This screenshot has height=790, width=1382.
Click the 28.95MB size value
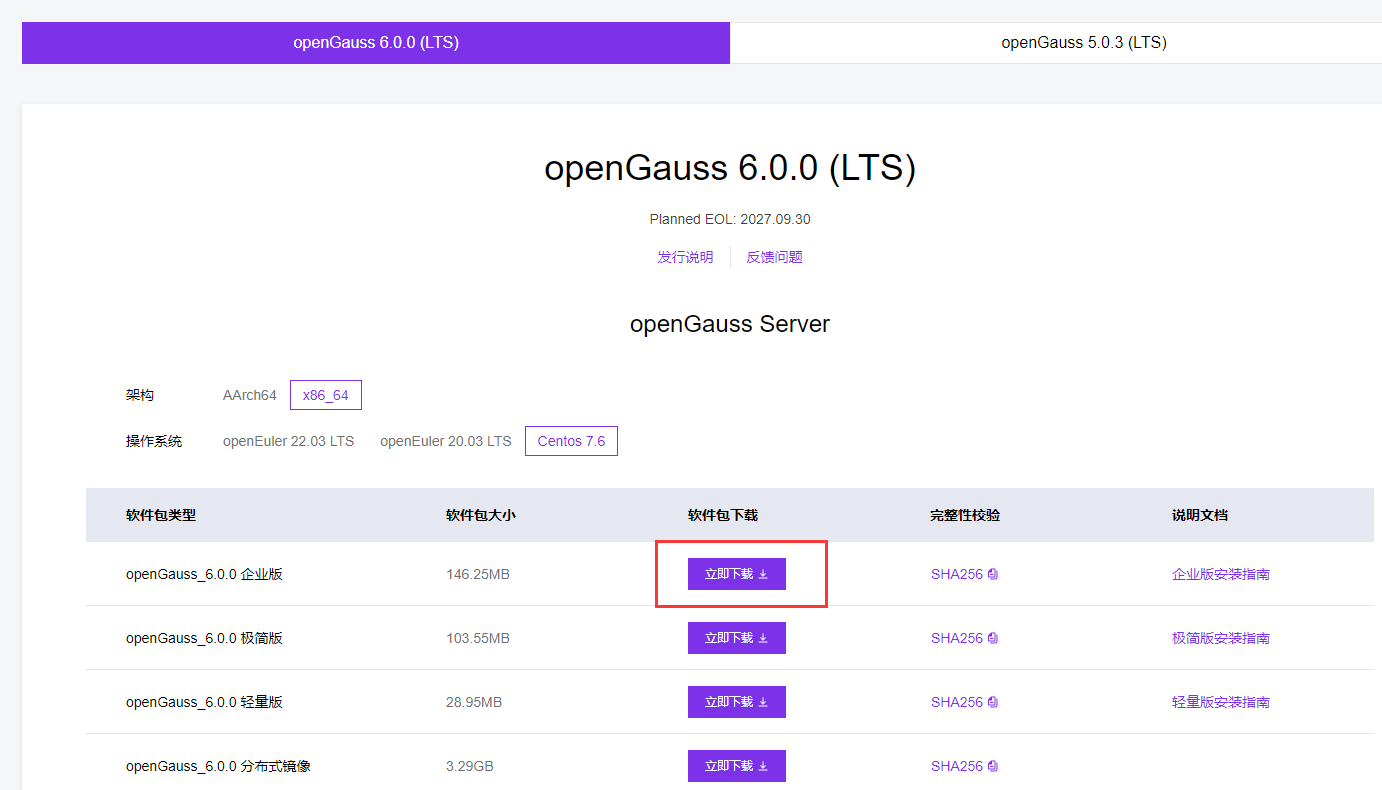pyautogui.click(x=474, y=702)
